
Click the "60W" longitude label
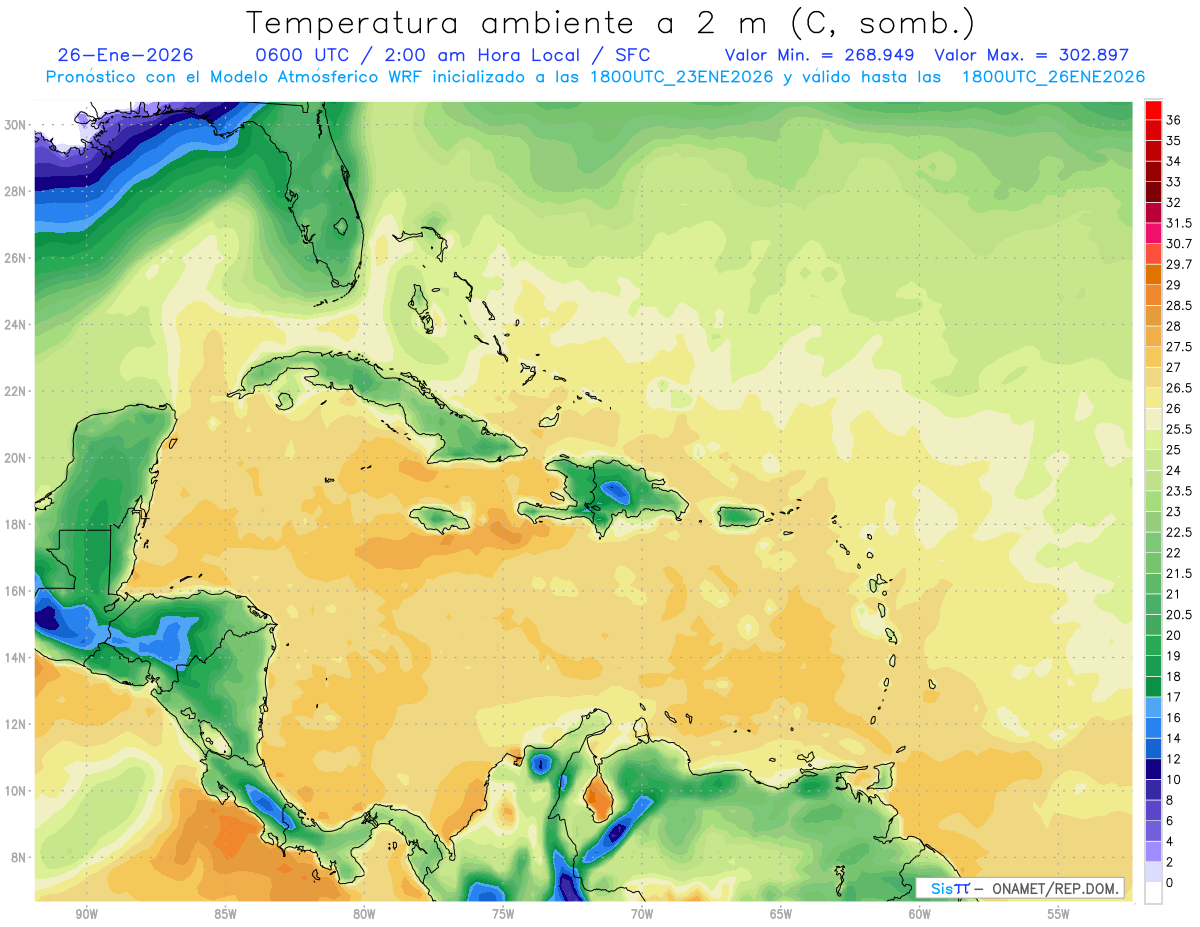click(920, 915)
